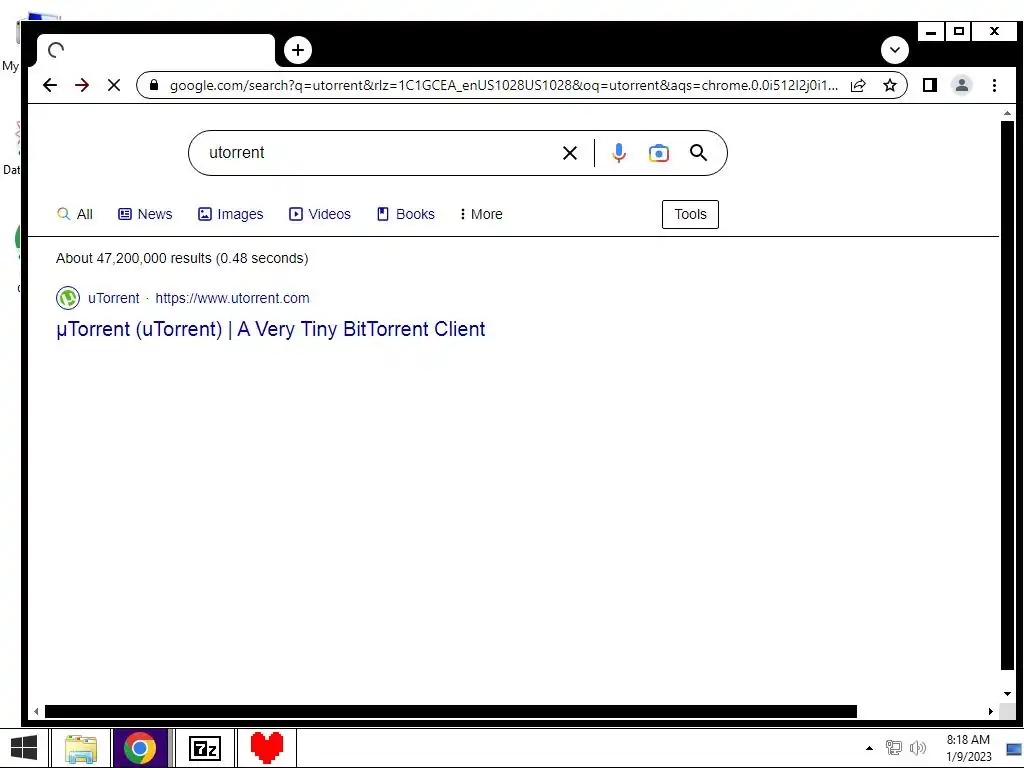This screenshot has width=1024, height=768.
Task: Close the Chrome window
Action: click(x=994, y=31)
